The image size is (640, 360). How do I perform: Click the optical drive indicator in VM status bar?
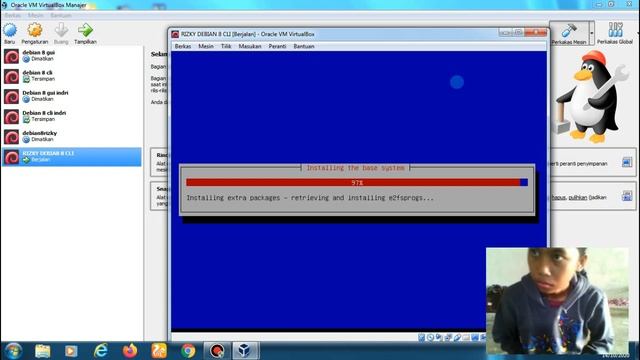coord(430,337)
